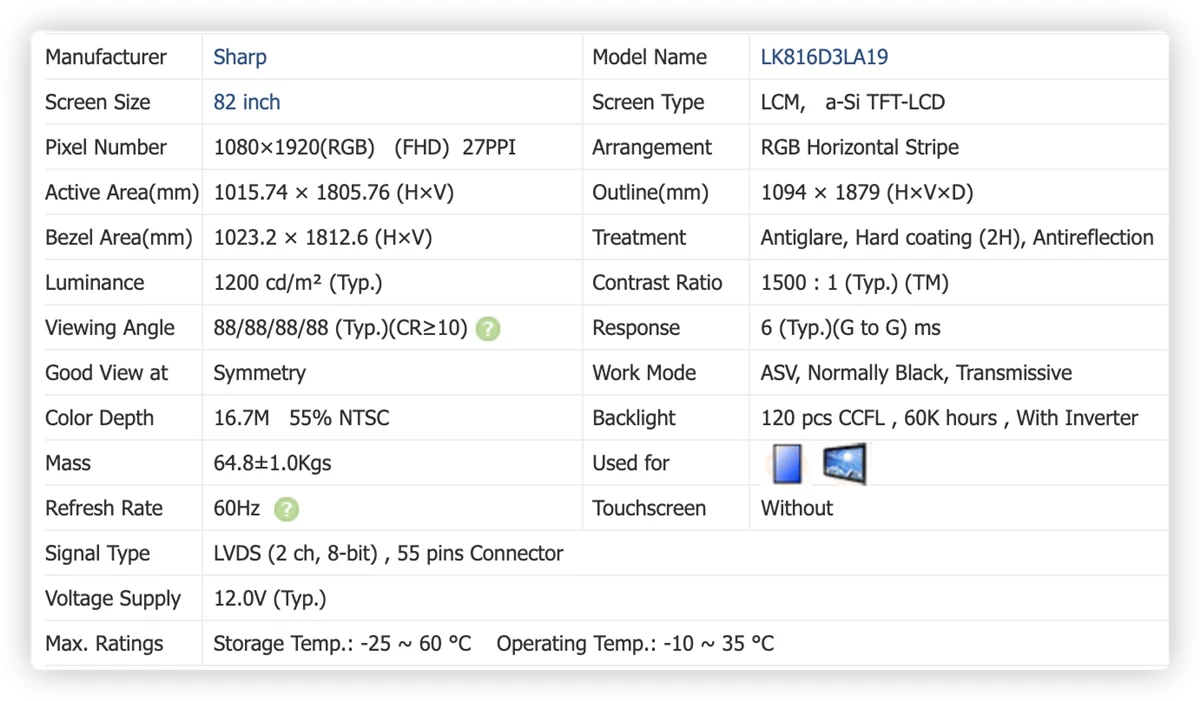Select the 'Operating Temp.: -10 ~ 35 °C' text
This screenshot has height=701, width=1200.
(x=635, y=644)
